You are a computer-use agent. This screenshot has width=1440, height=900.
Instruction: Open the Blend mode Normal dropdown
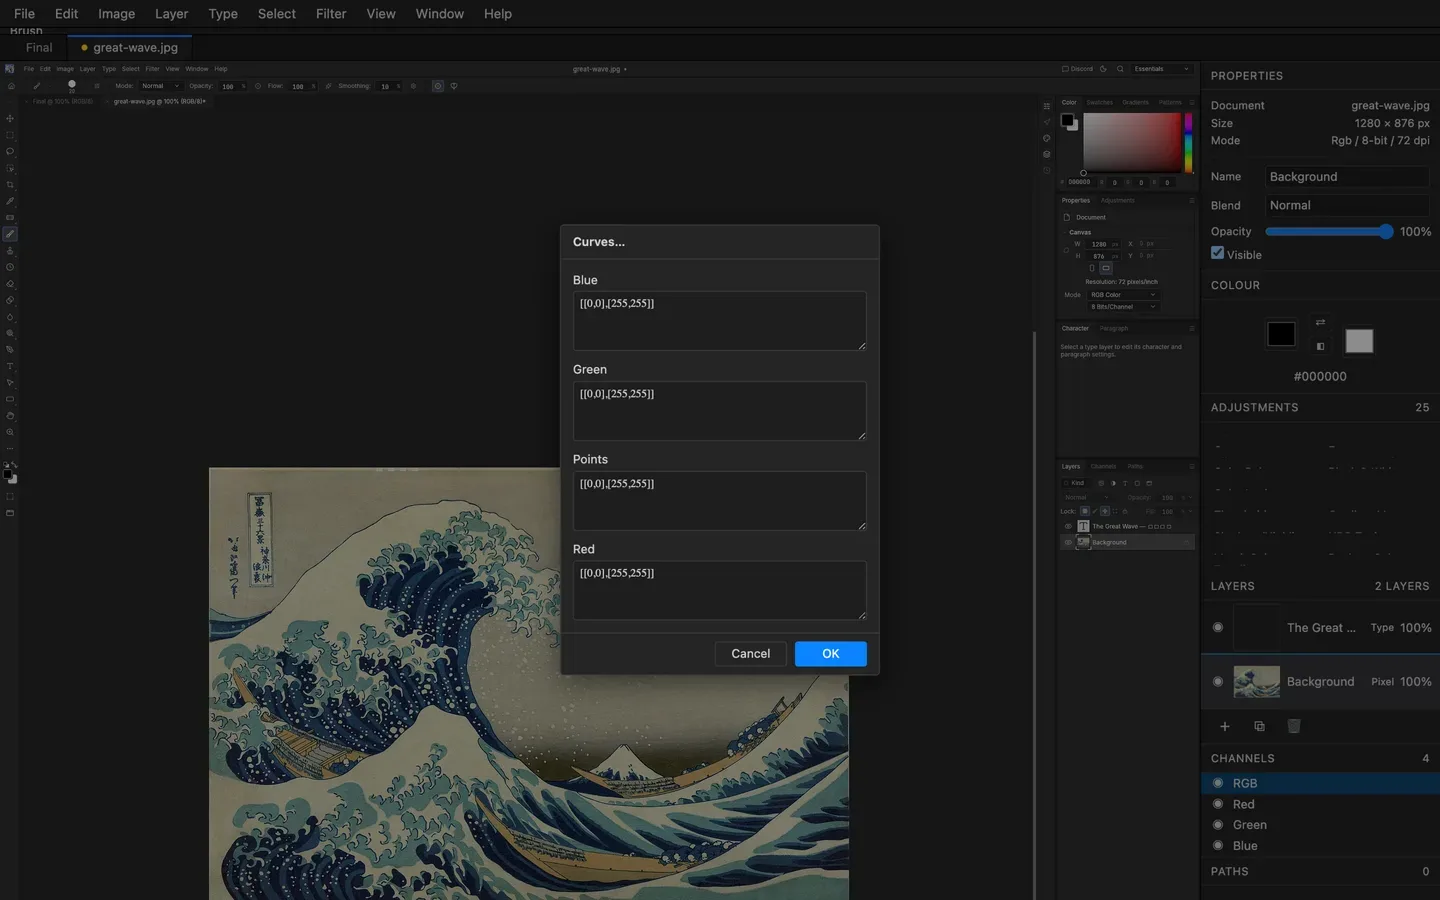point(1347,205)
